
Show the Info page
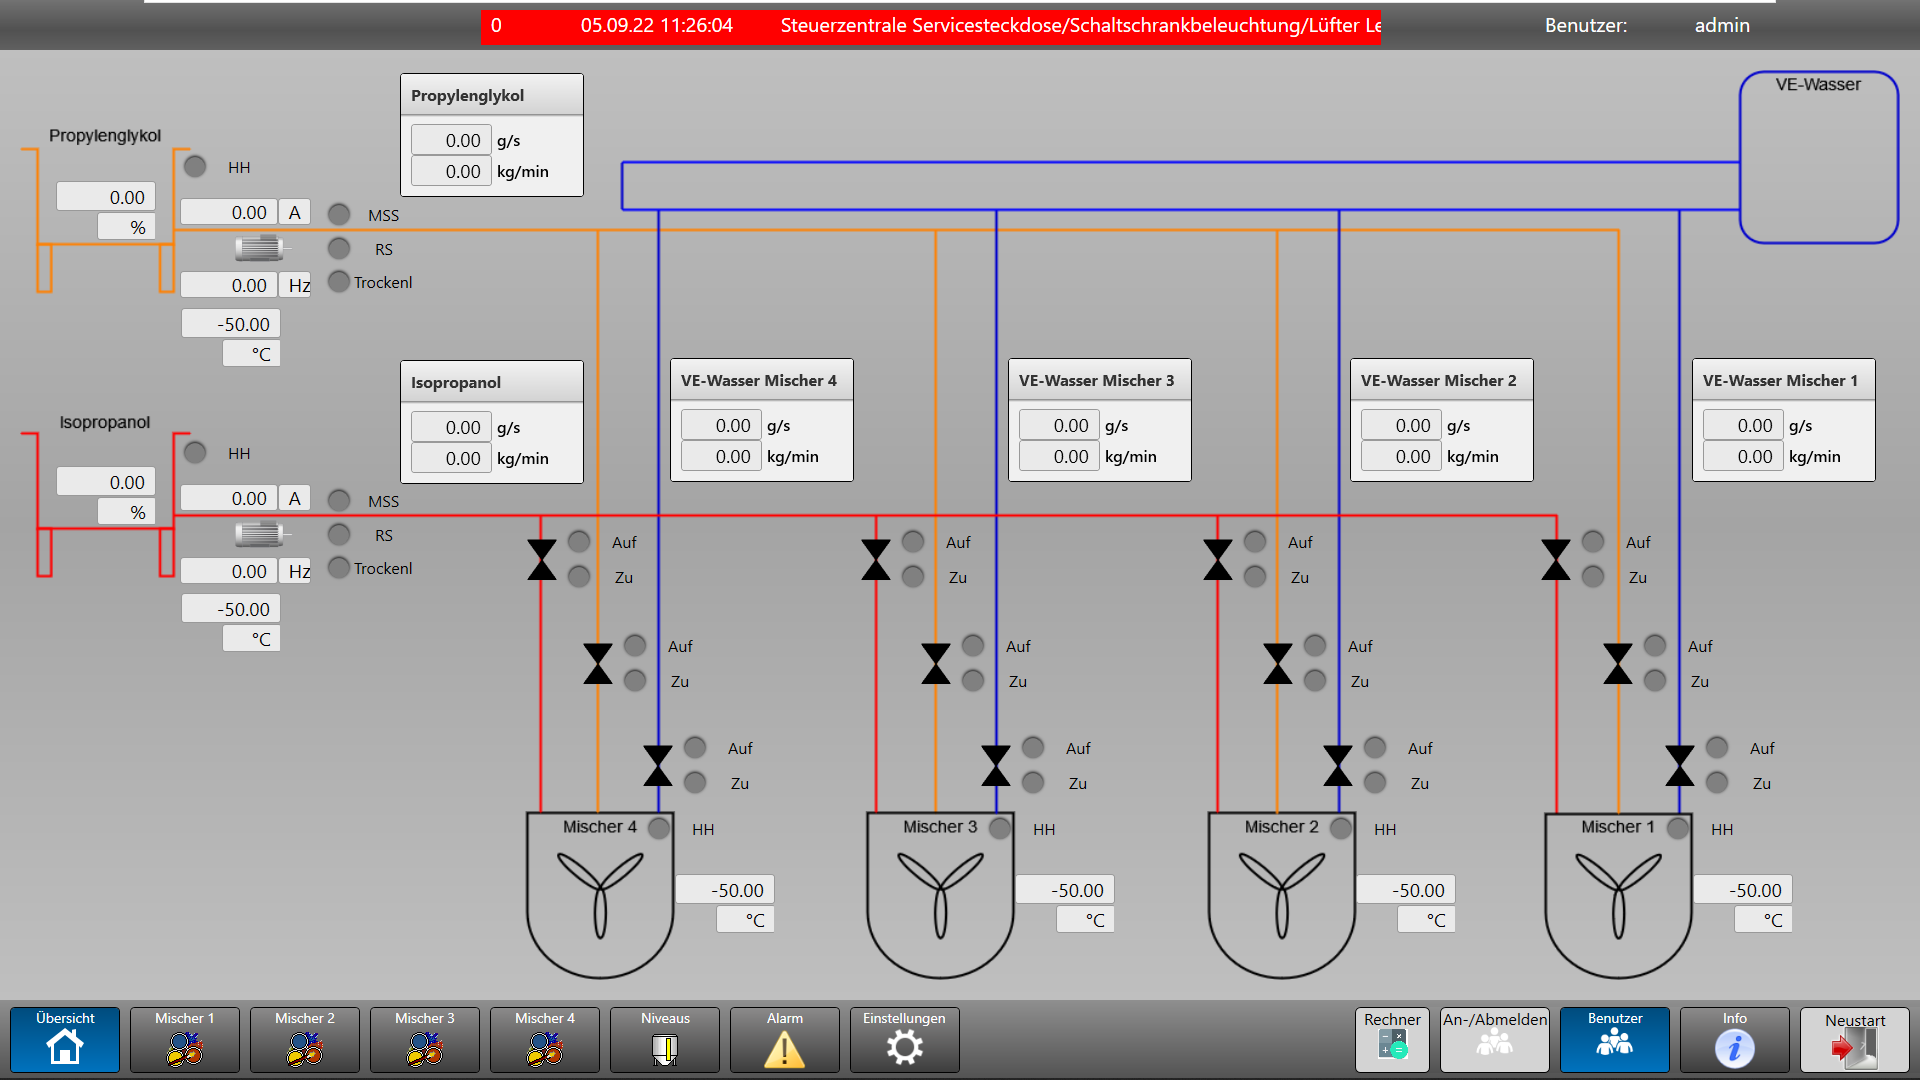point(1735,1040)
